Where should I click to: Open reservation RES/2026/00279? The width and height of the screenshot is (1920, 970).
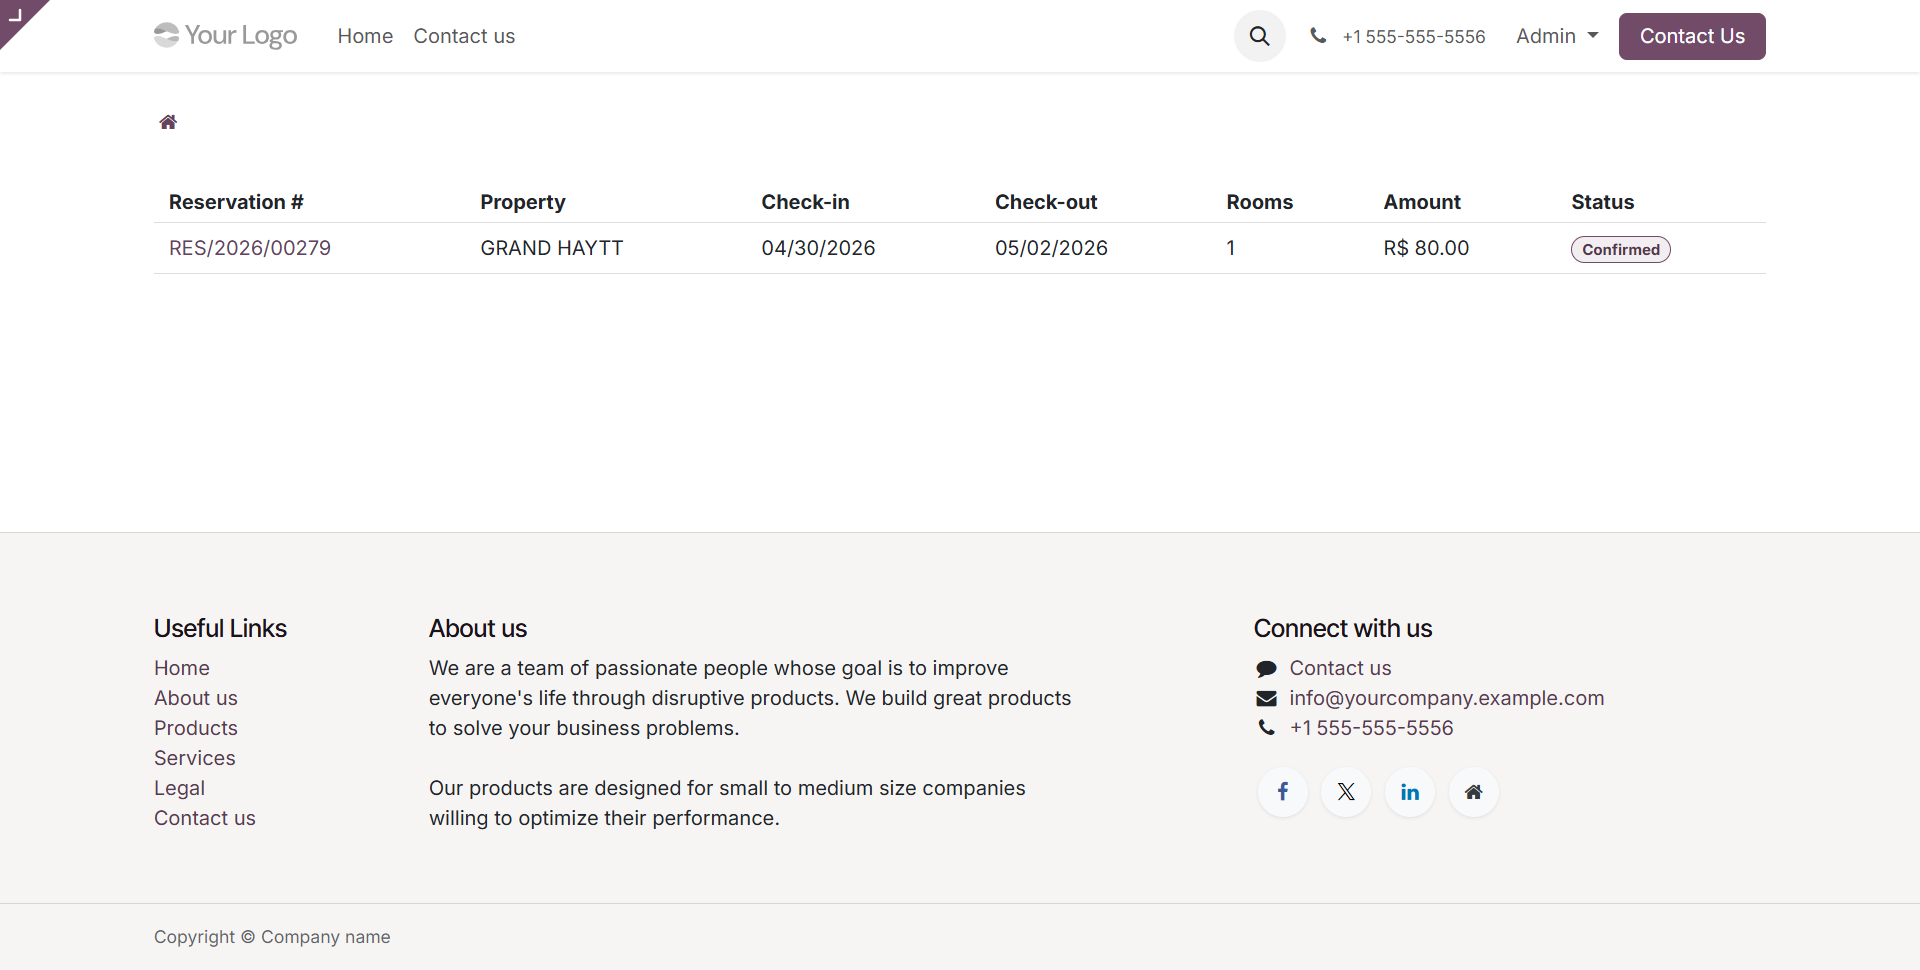(x=250, y=248)
